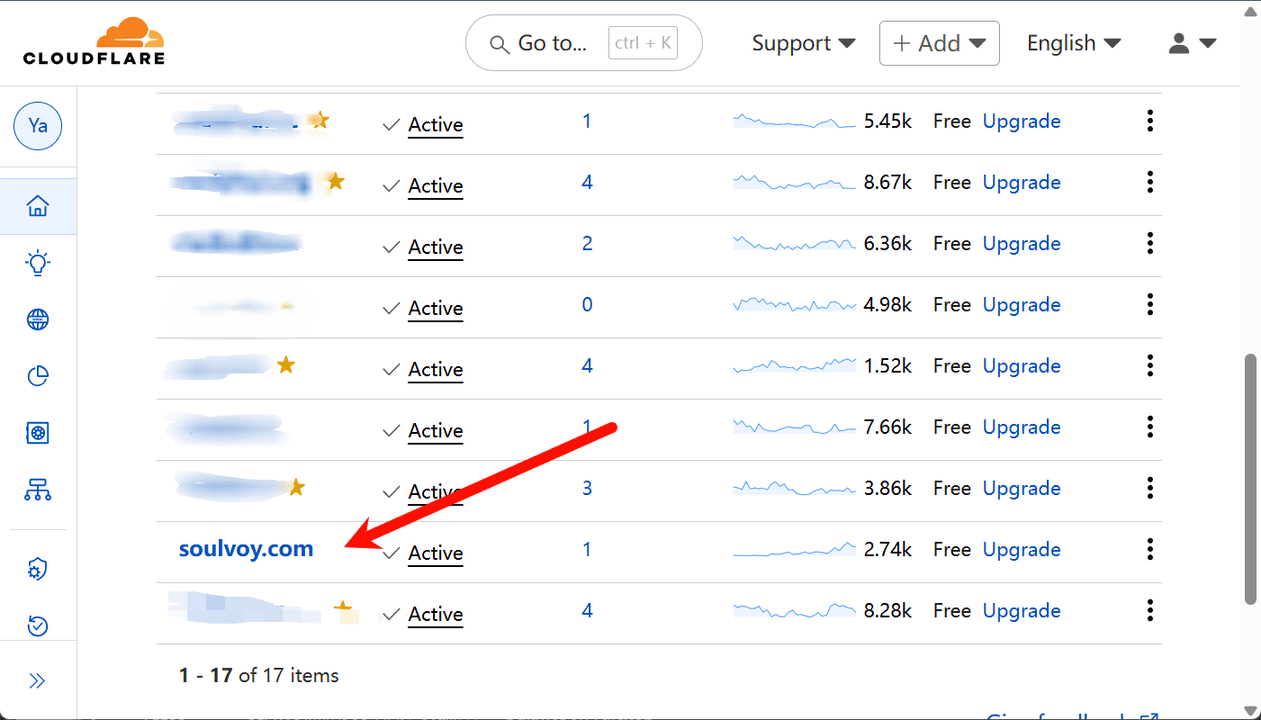Click the search magnifier in Go to field
The image size is (1261, 720).
point(499,43)
